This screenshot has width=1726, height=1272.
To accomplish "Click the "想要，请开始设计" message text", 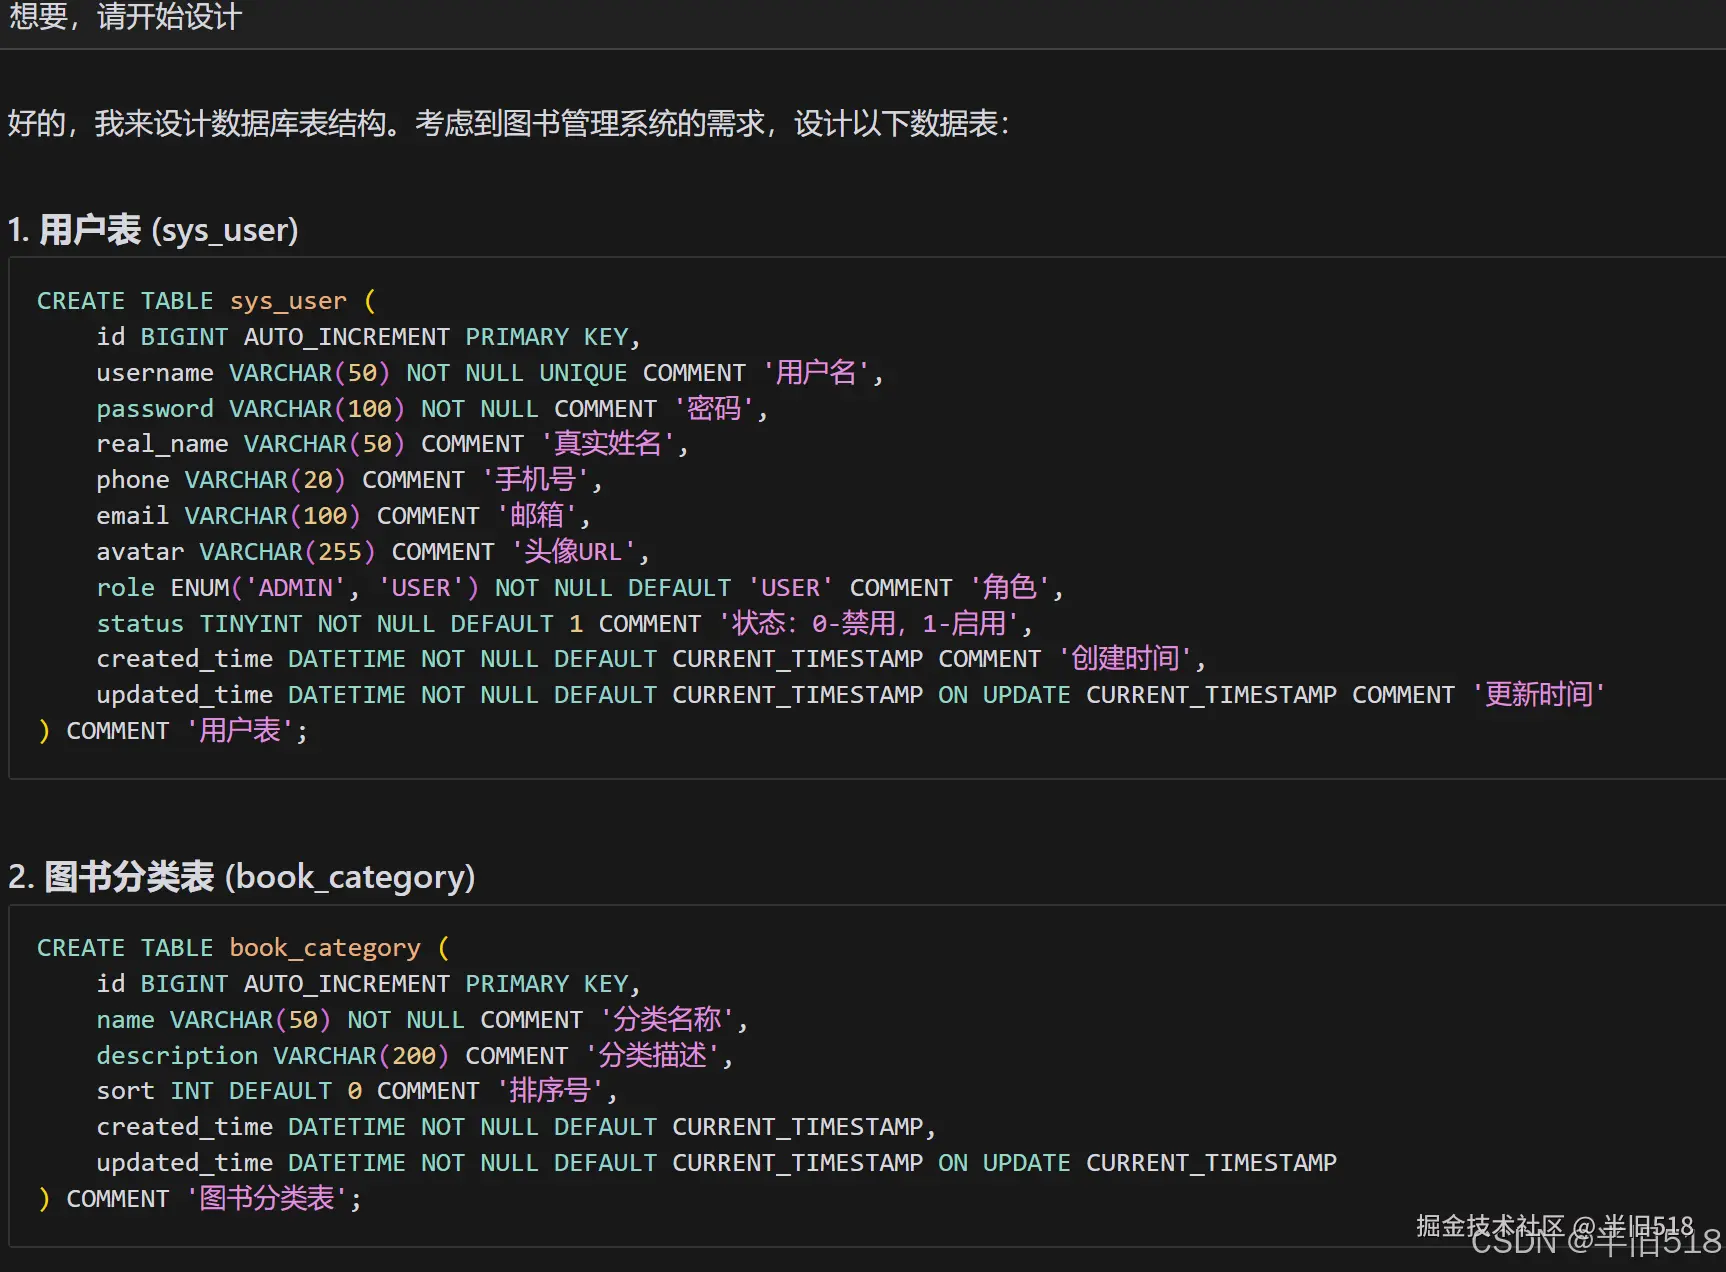I will point(125,17).
